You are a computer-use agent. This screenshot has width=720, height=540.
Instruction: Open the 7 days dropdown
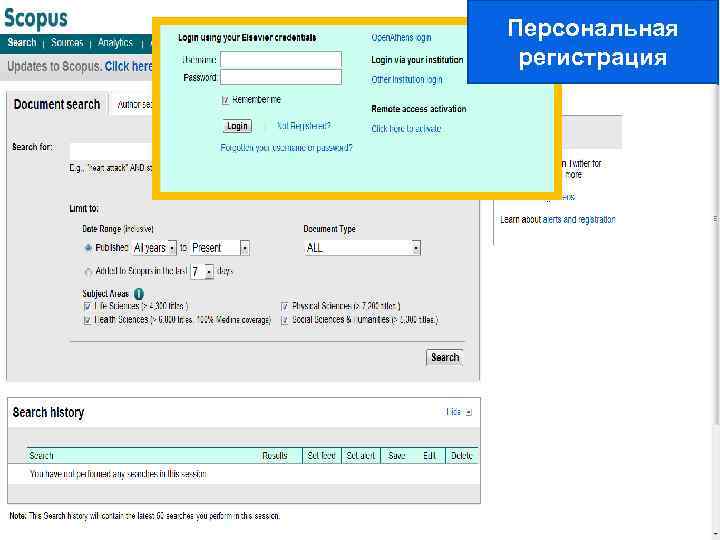pos(202,272)
